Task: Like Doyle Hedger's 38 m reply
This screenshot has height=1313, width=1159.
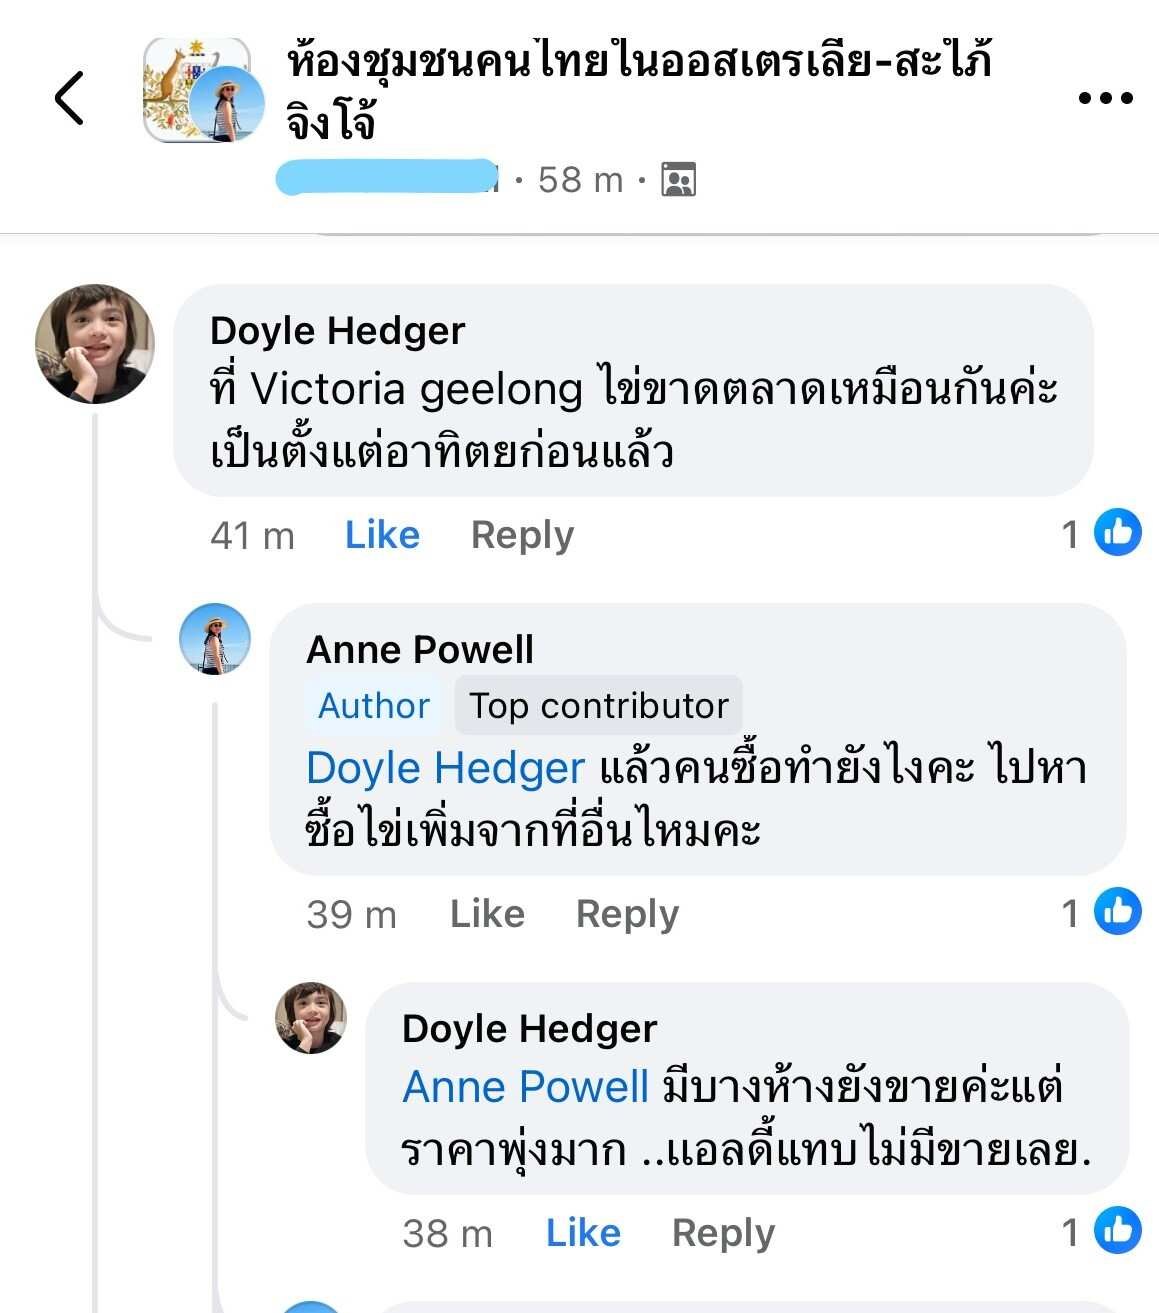Action: pyautogui.click(x=583, y=1233)
